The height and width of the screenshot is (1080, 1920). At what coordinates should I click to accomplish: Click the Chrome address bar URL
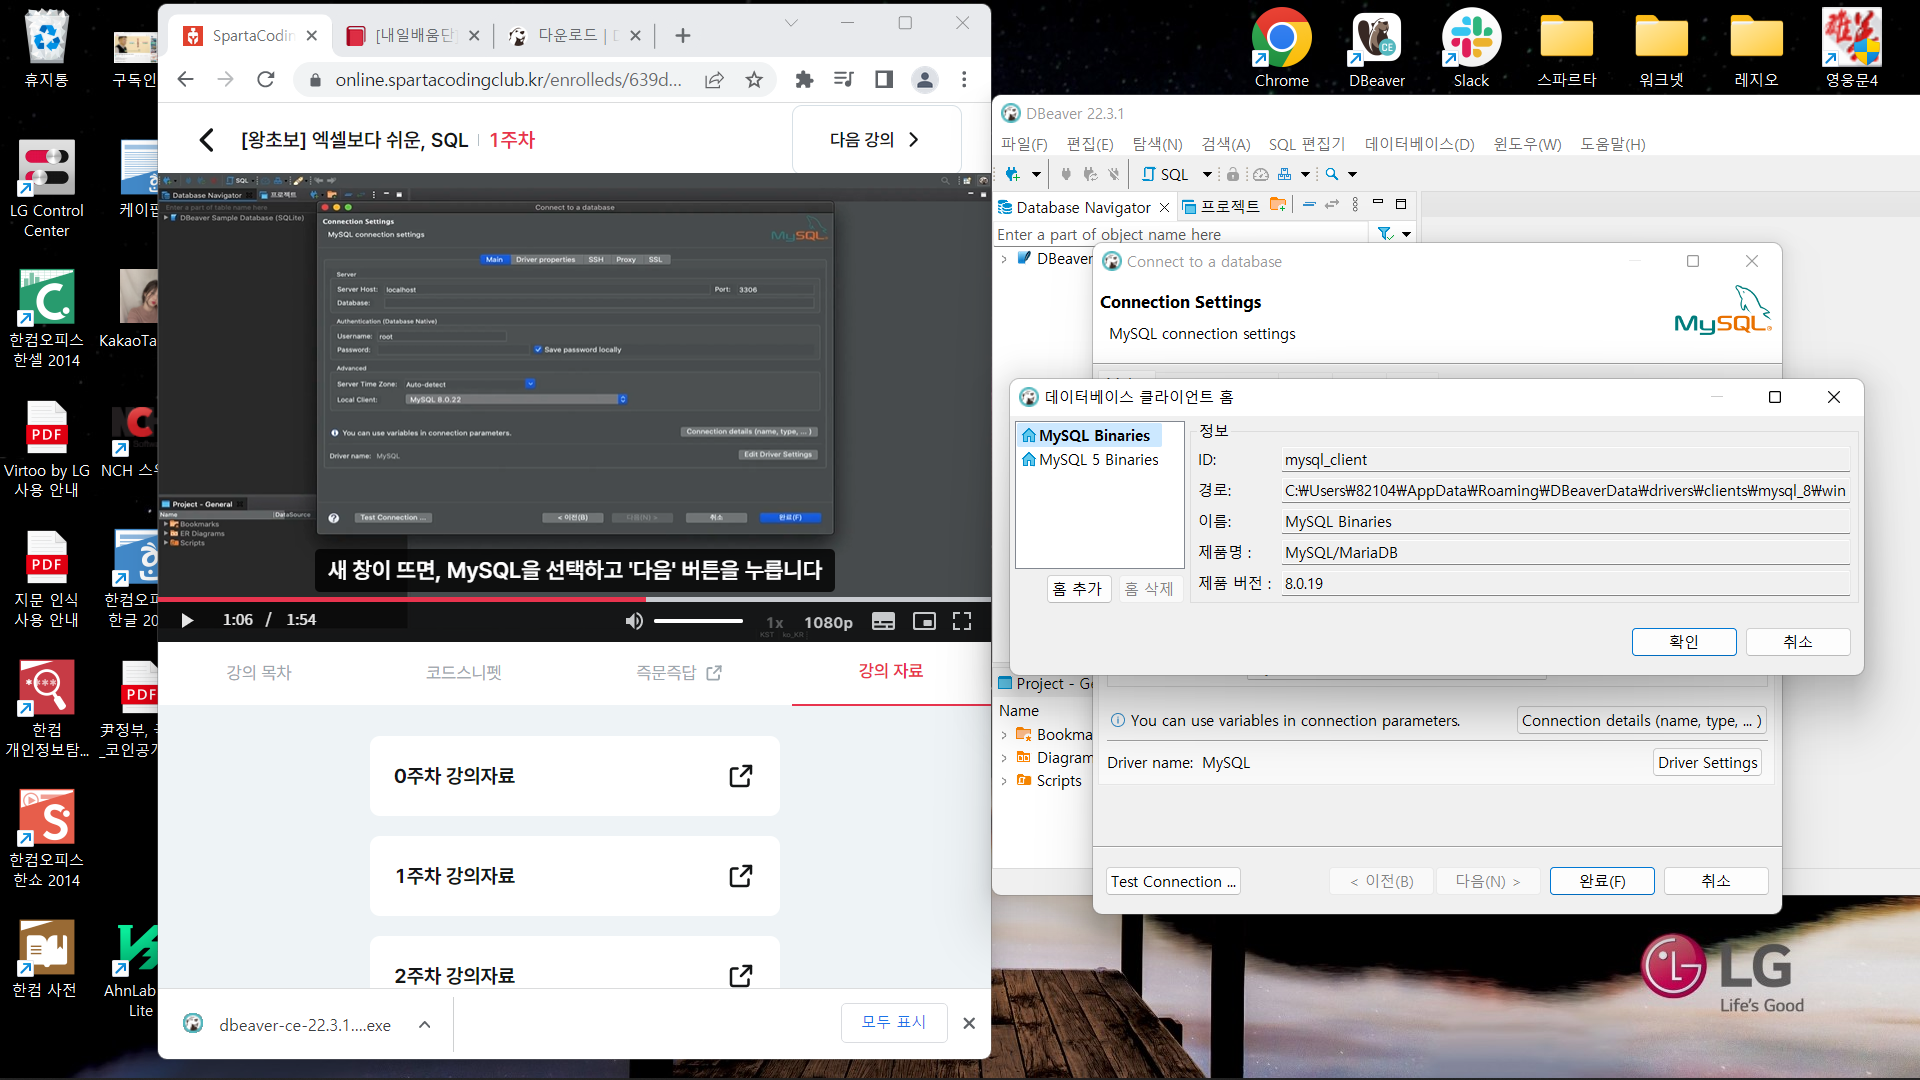coord(508,80)
